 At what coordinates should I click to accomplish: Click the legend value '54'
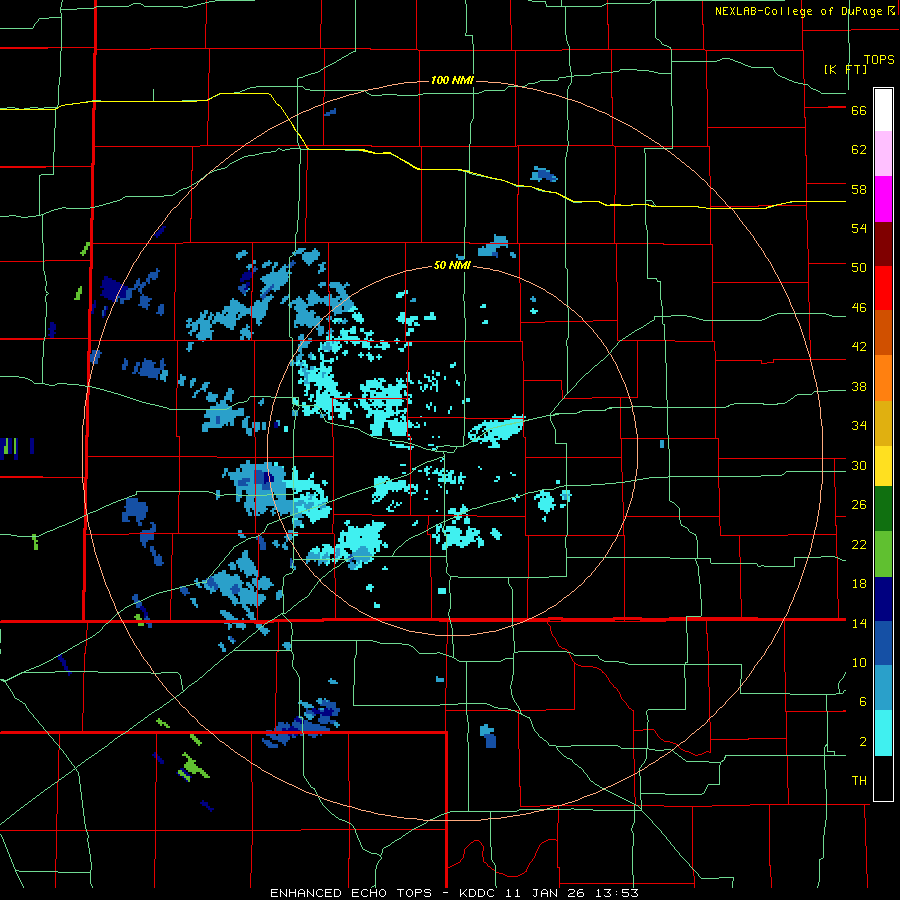[x=859, y=228]
